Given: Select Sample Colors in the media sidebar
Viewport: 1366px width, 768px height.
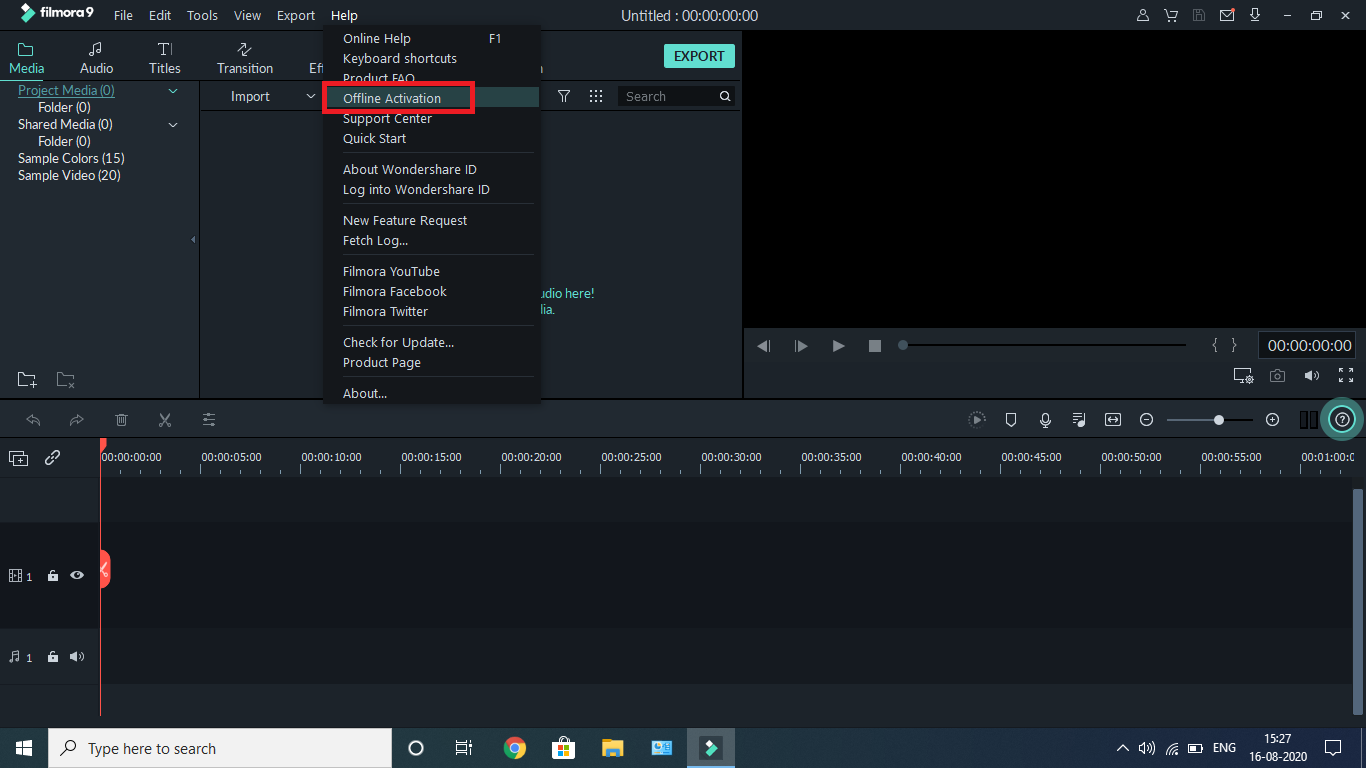Looking at the screenshot, I should [x=70, y=158].
